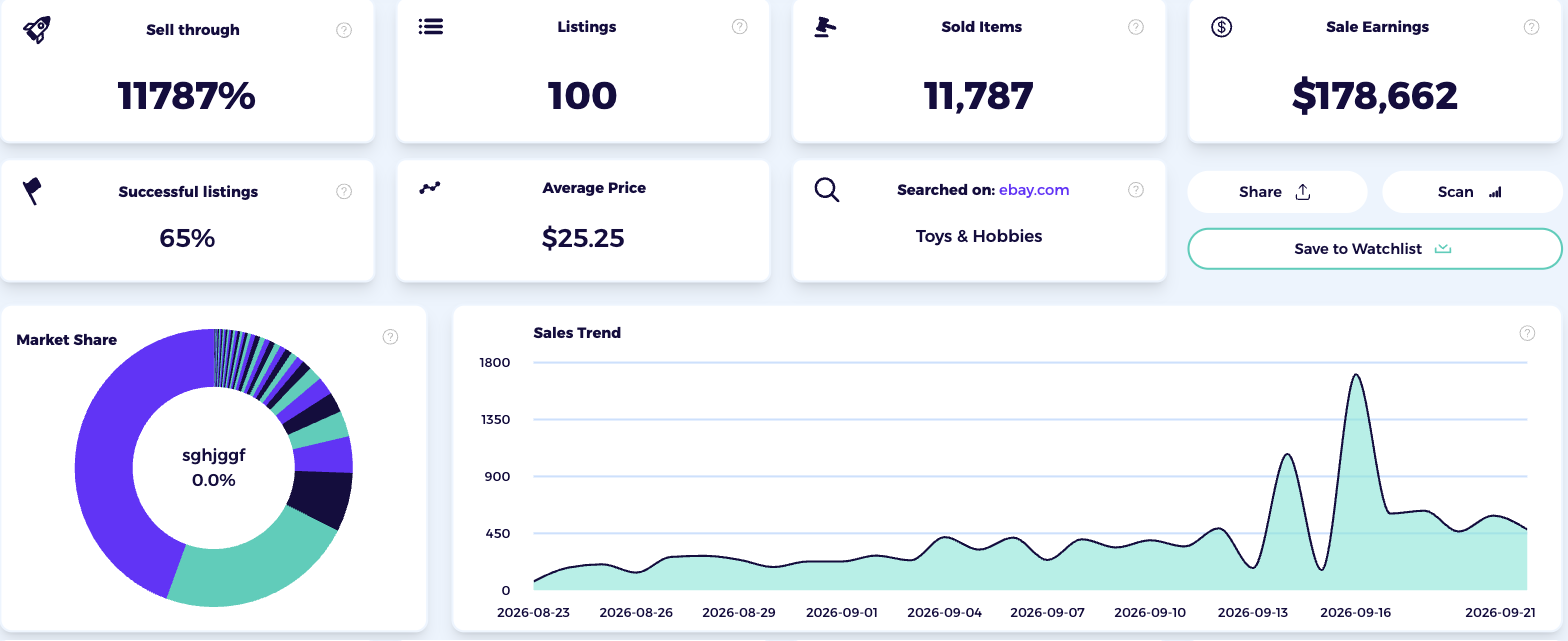This screenshot has height=641, width=1568.
Task: Click the 65% successful listings value
Action: pos(187,238)
